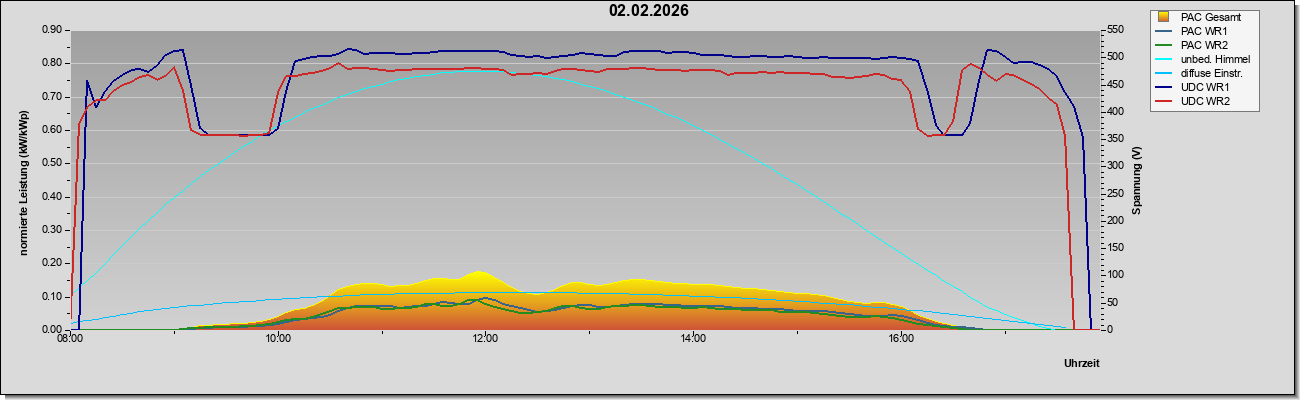Click the 12:00 tick label on time axis
The image size is (1300, 400).
485,339
